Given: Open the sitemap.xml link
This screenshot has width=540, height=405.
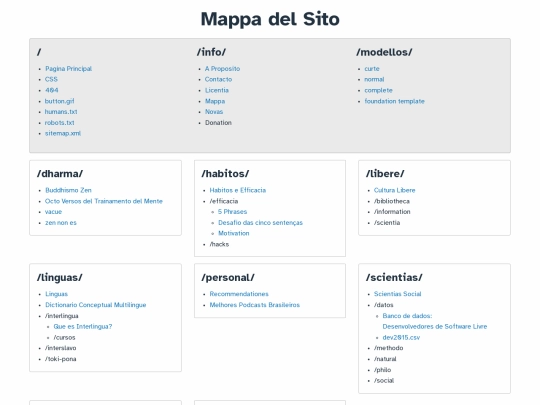Looking at the screenshot, I should coord(63,133).
